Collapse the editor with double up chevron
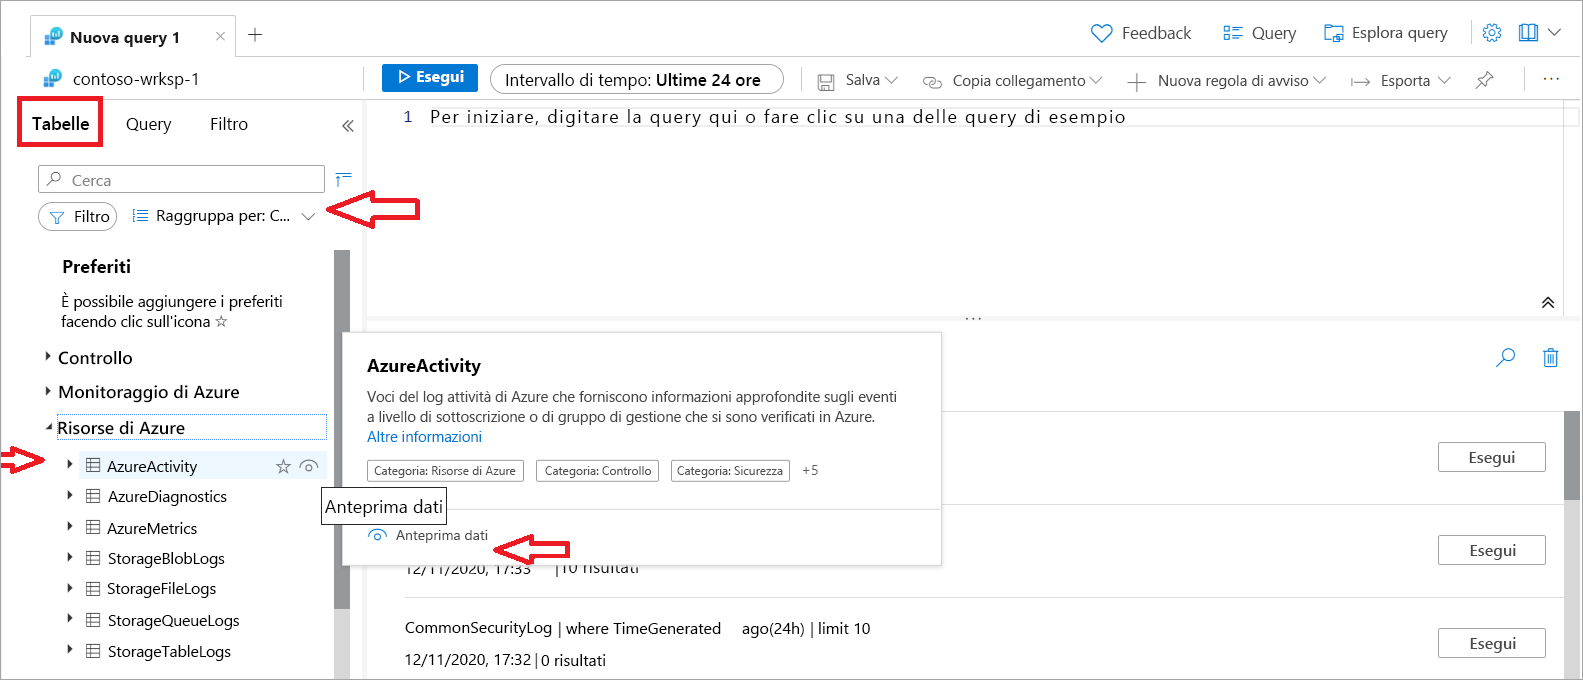 point(1548,302)
